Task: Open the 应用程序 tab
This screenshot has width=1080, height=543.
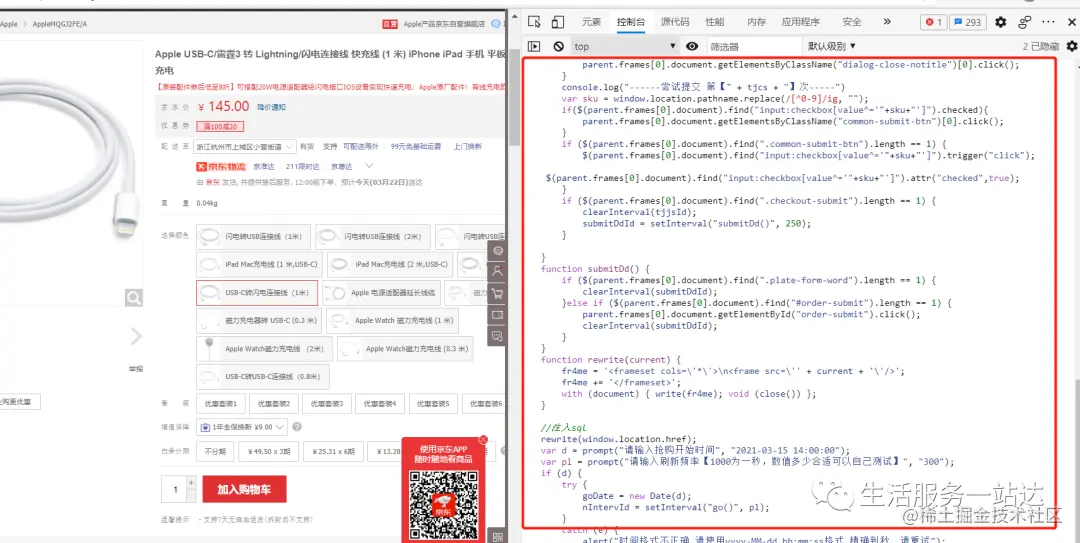Action: [800, 22]
